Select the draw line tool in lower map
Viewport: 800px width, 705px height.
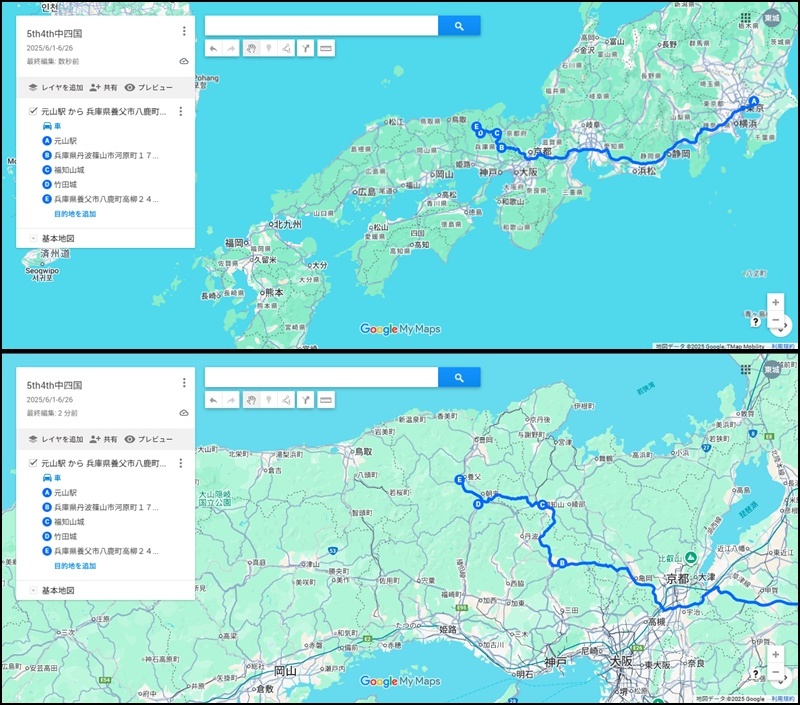tap(287, 400)
